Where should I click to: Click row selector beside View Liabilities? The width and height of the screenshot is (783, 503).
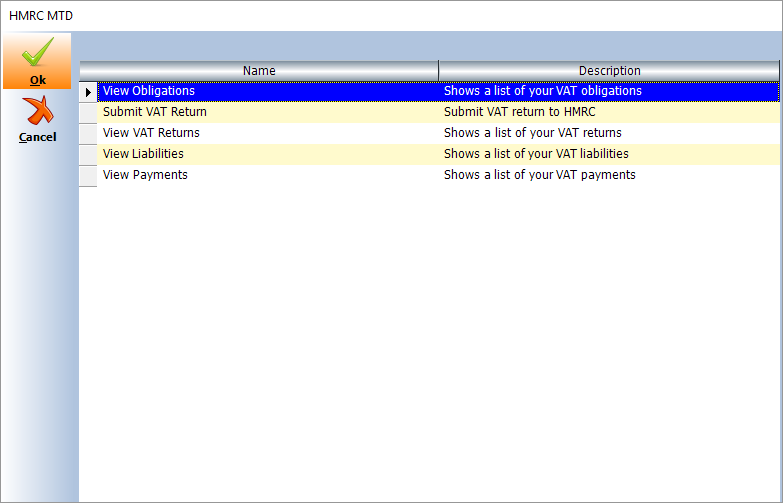(88, 154)
